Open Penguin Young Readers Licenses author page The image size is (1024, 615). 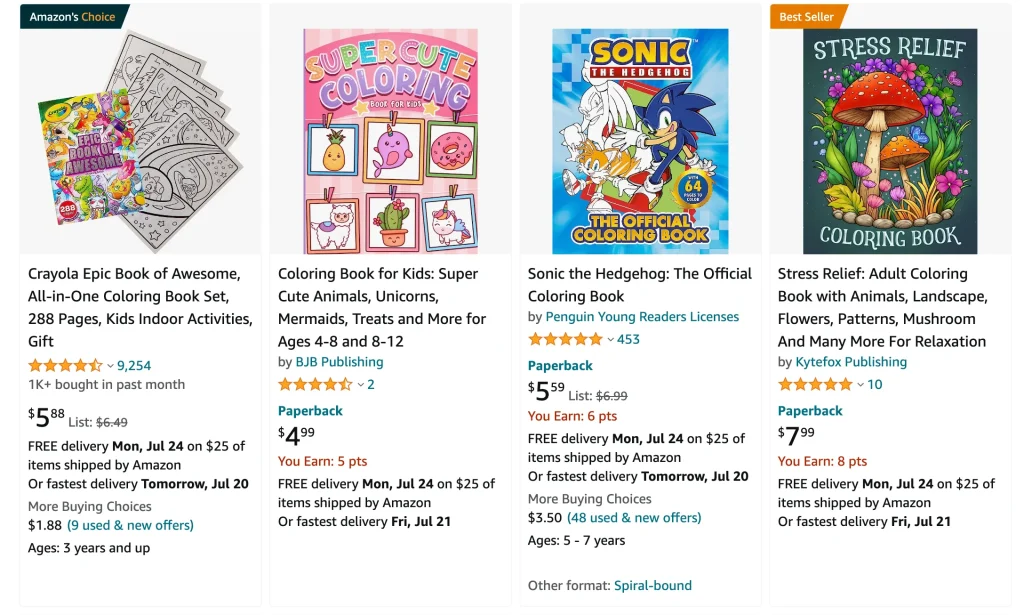pos(642,317)
